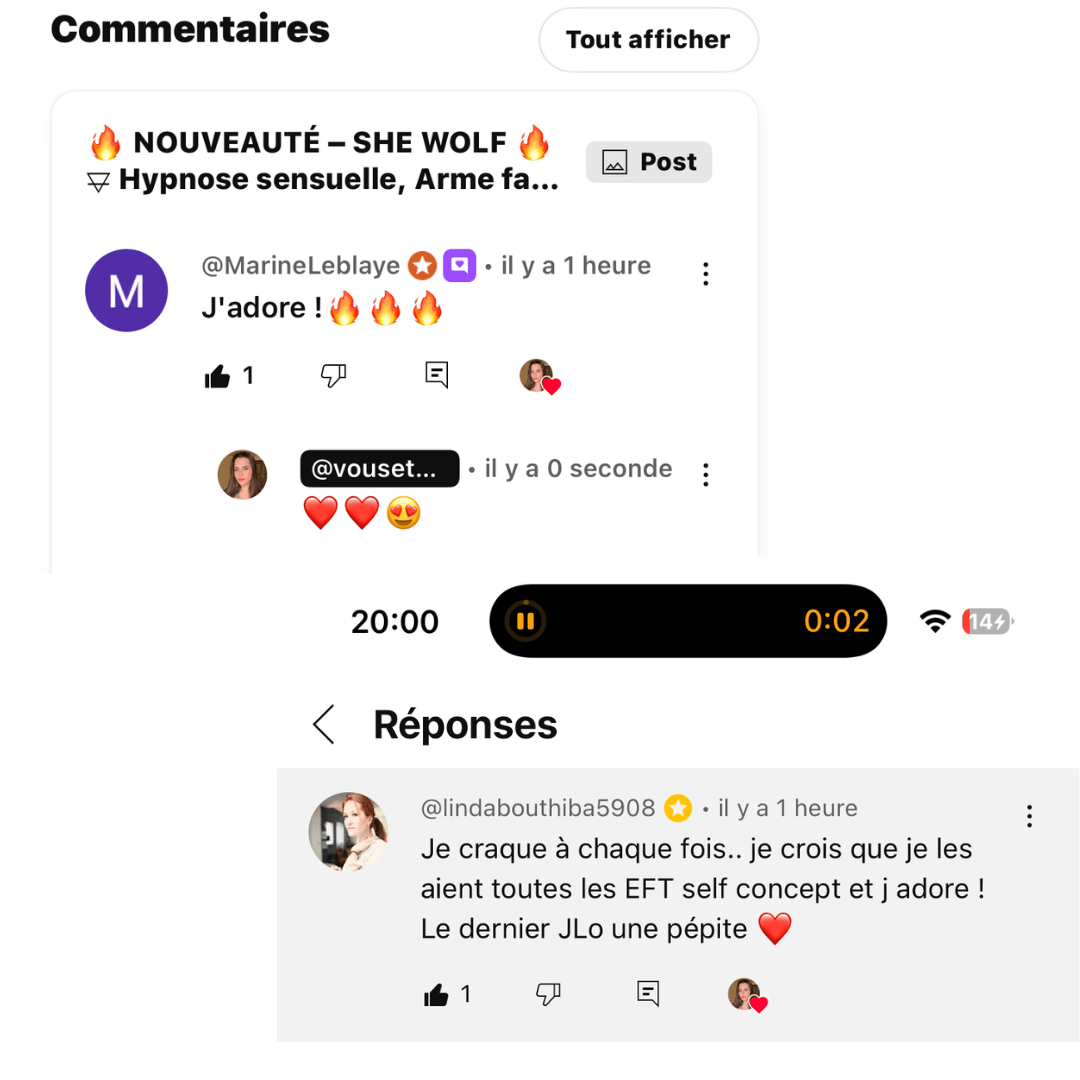The width and height of the screenshot is (1080, 1080).
Task: Open the Post tag on She Wolf card
Action: pos(649,162)
